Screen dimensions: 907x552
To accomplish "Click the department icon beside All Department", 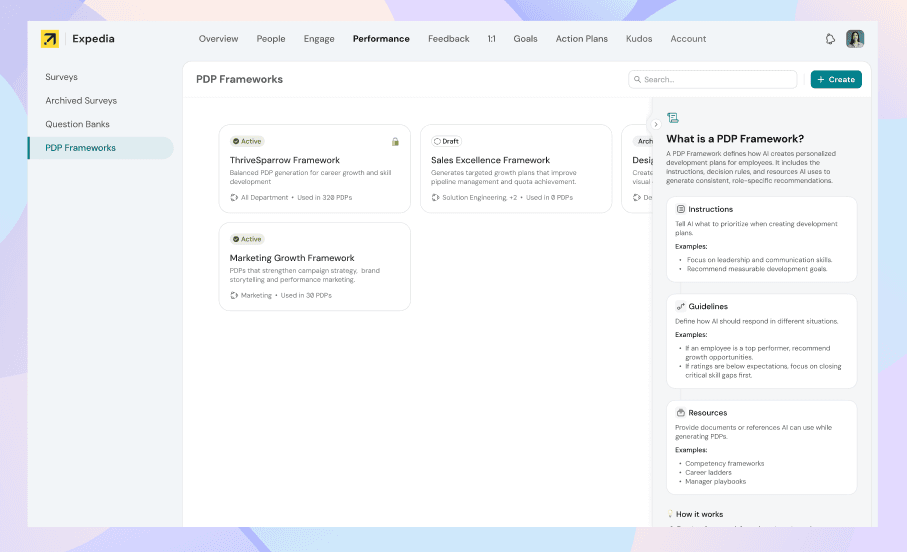I will click(234, 197).
